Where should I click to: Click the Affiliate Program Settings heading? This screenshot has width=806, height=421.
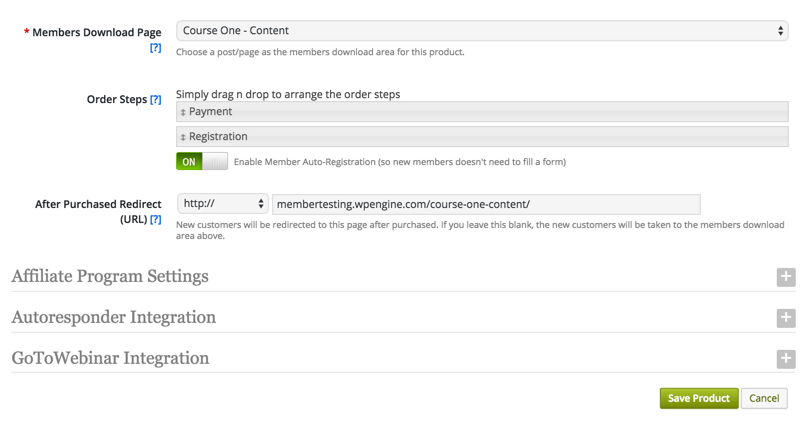[110, 276]
